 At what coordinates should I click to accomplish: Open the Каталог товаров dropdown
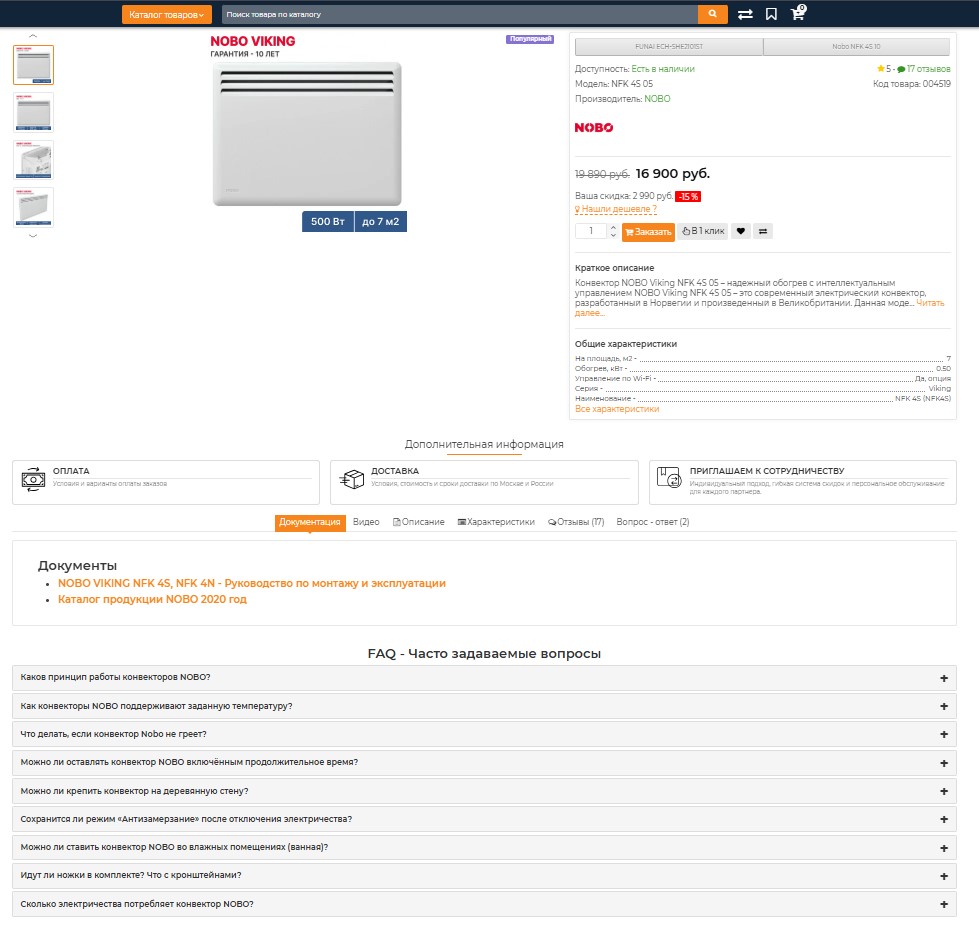pos(167,15)
